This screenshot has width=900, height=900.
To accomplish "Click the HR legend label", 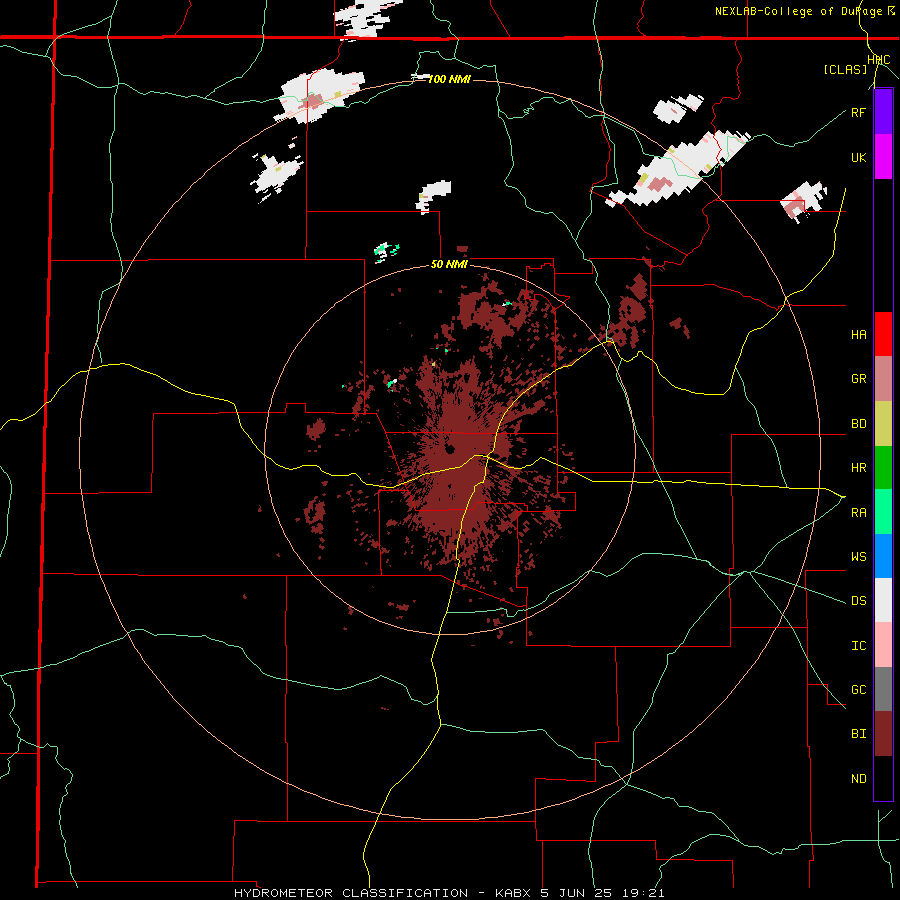I will [x=858, y=468].
